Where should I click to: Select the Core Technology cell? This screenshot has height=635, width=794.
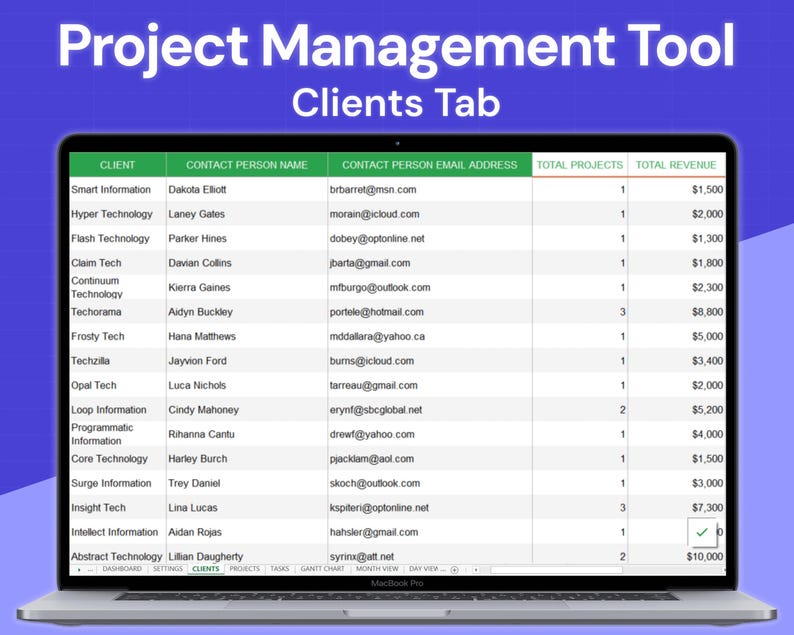click(117, 459)
